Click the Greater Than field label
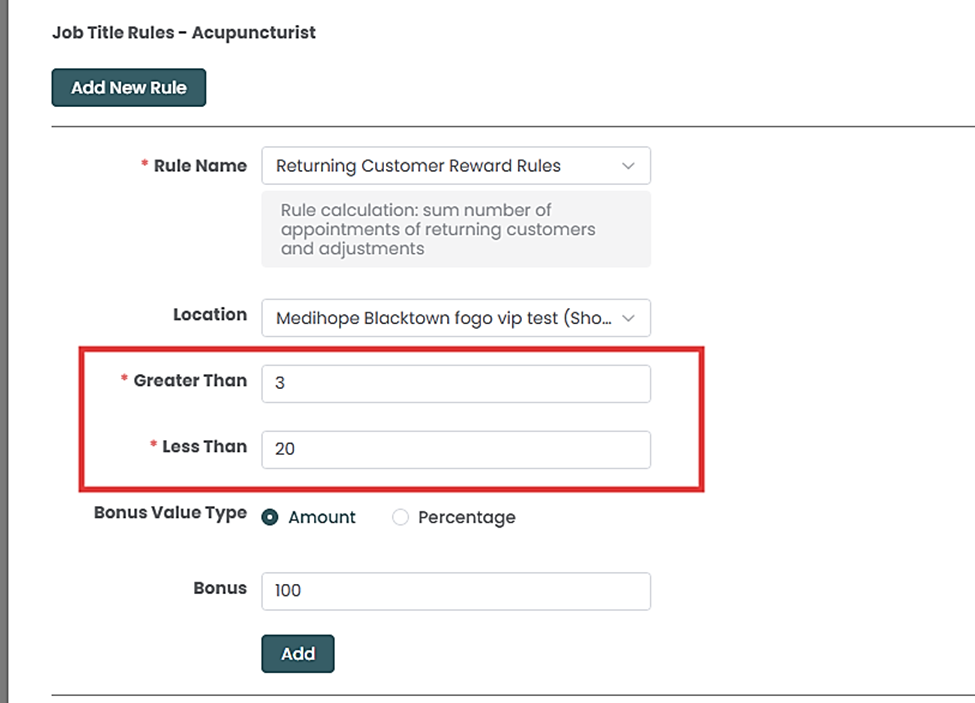The image size is (975, 703). click(190, 380)
